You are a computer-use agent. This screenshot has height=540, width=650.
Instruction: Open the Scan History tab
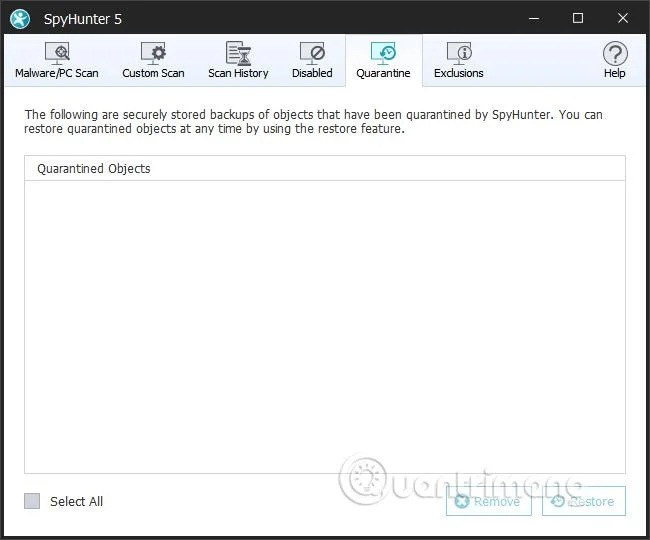[238, 61]
